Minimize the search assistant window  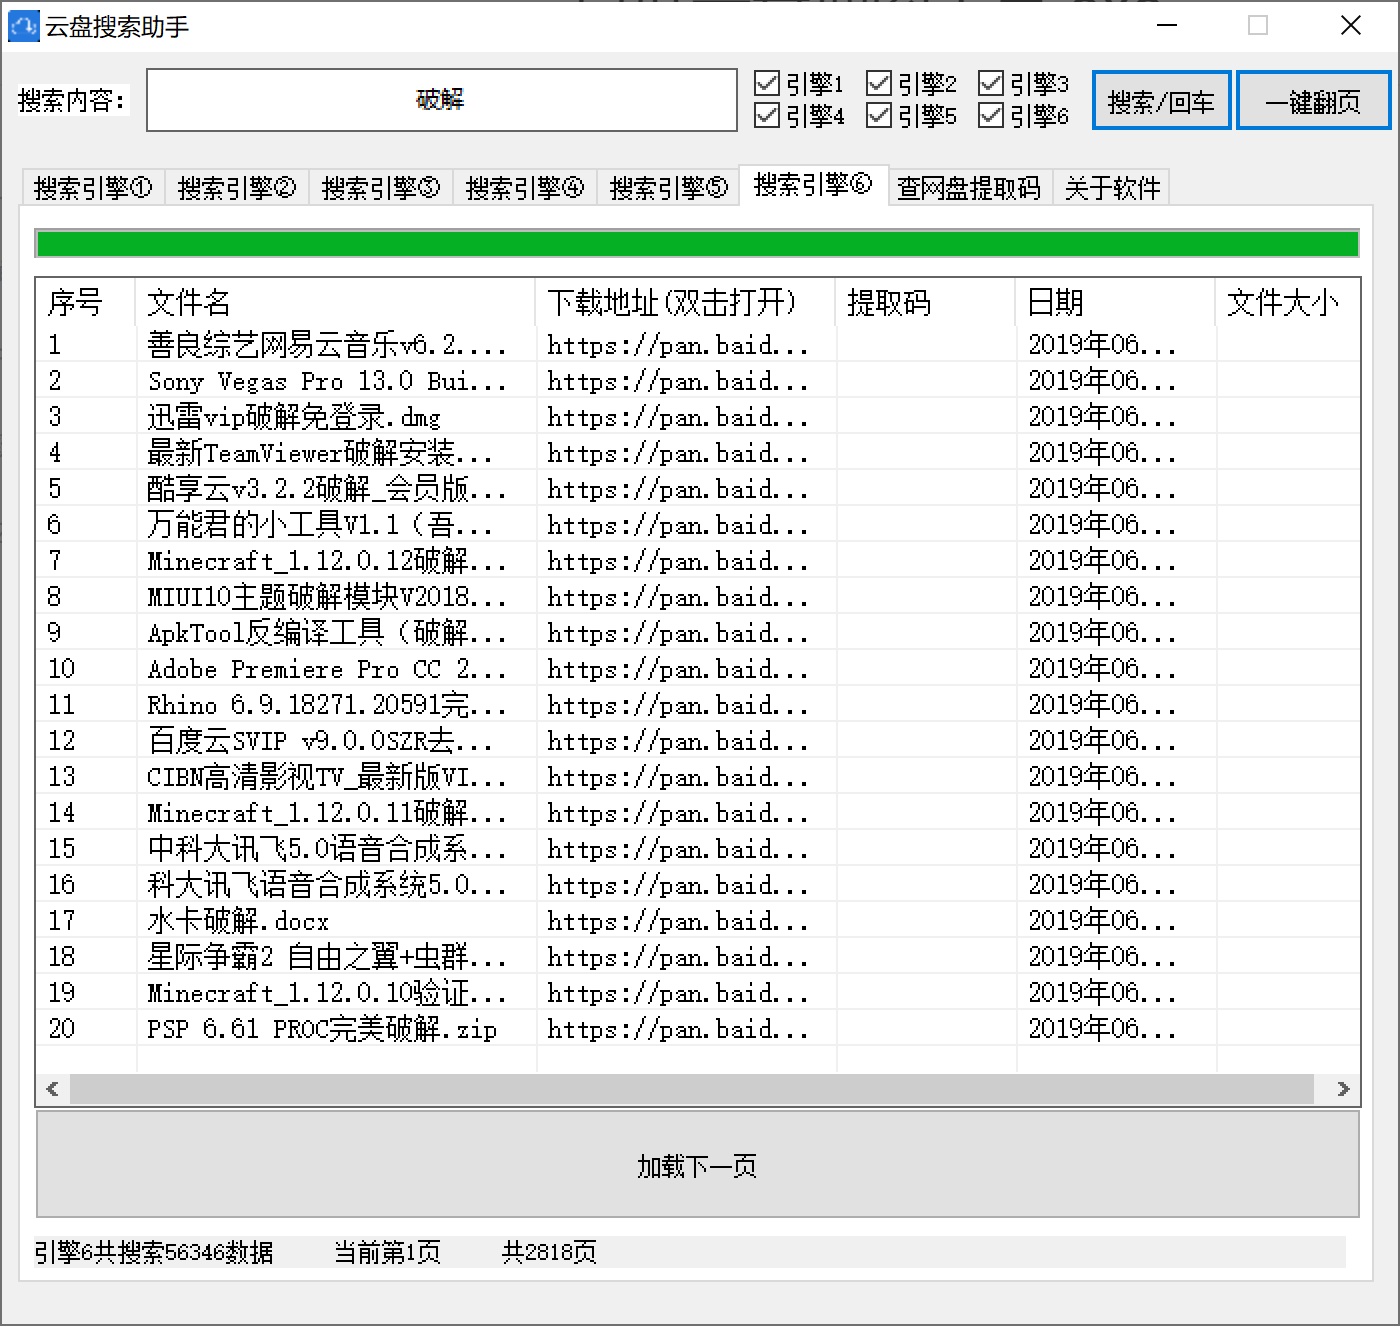[x=1166, y=26]
